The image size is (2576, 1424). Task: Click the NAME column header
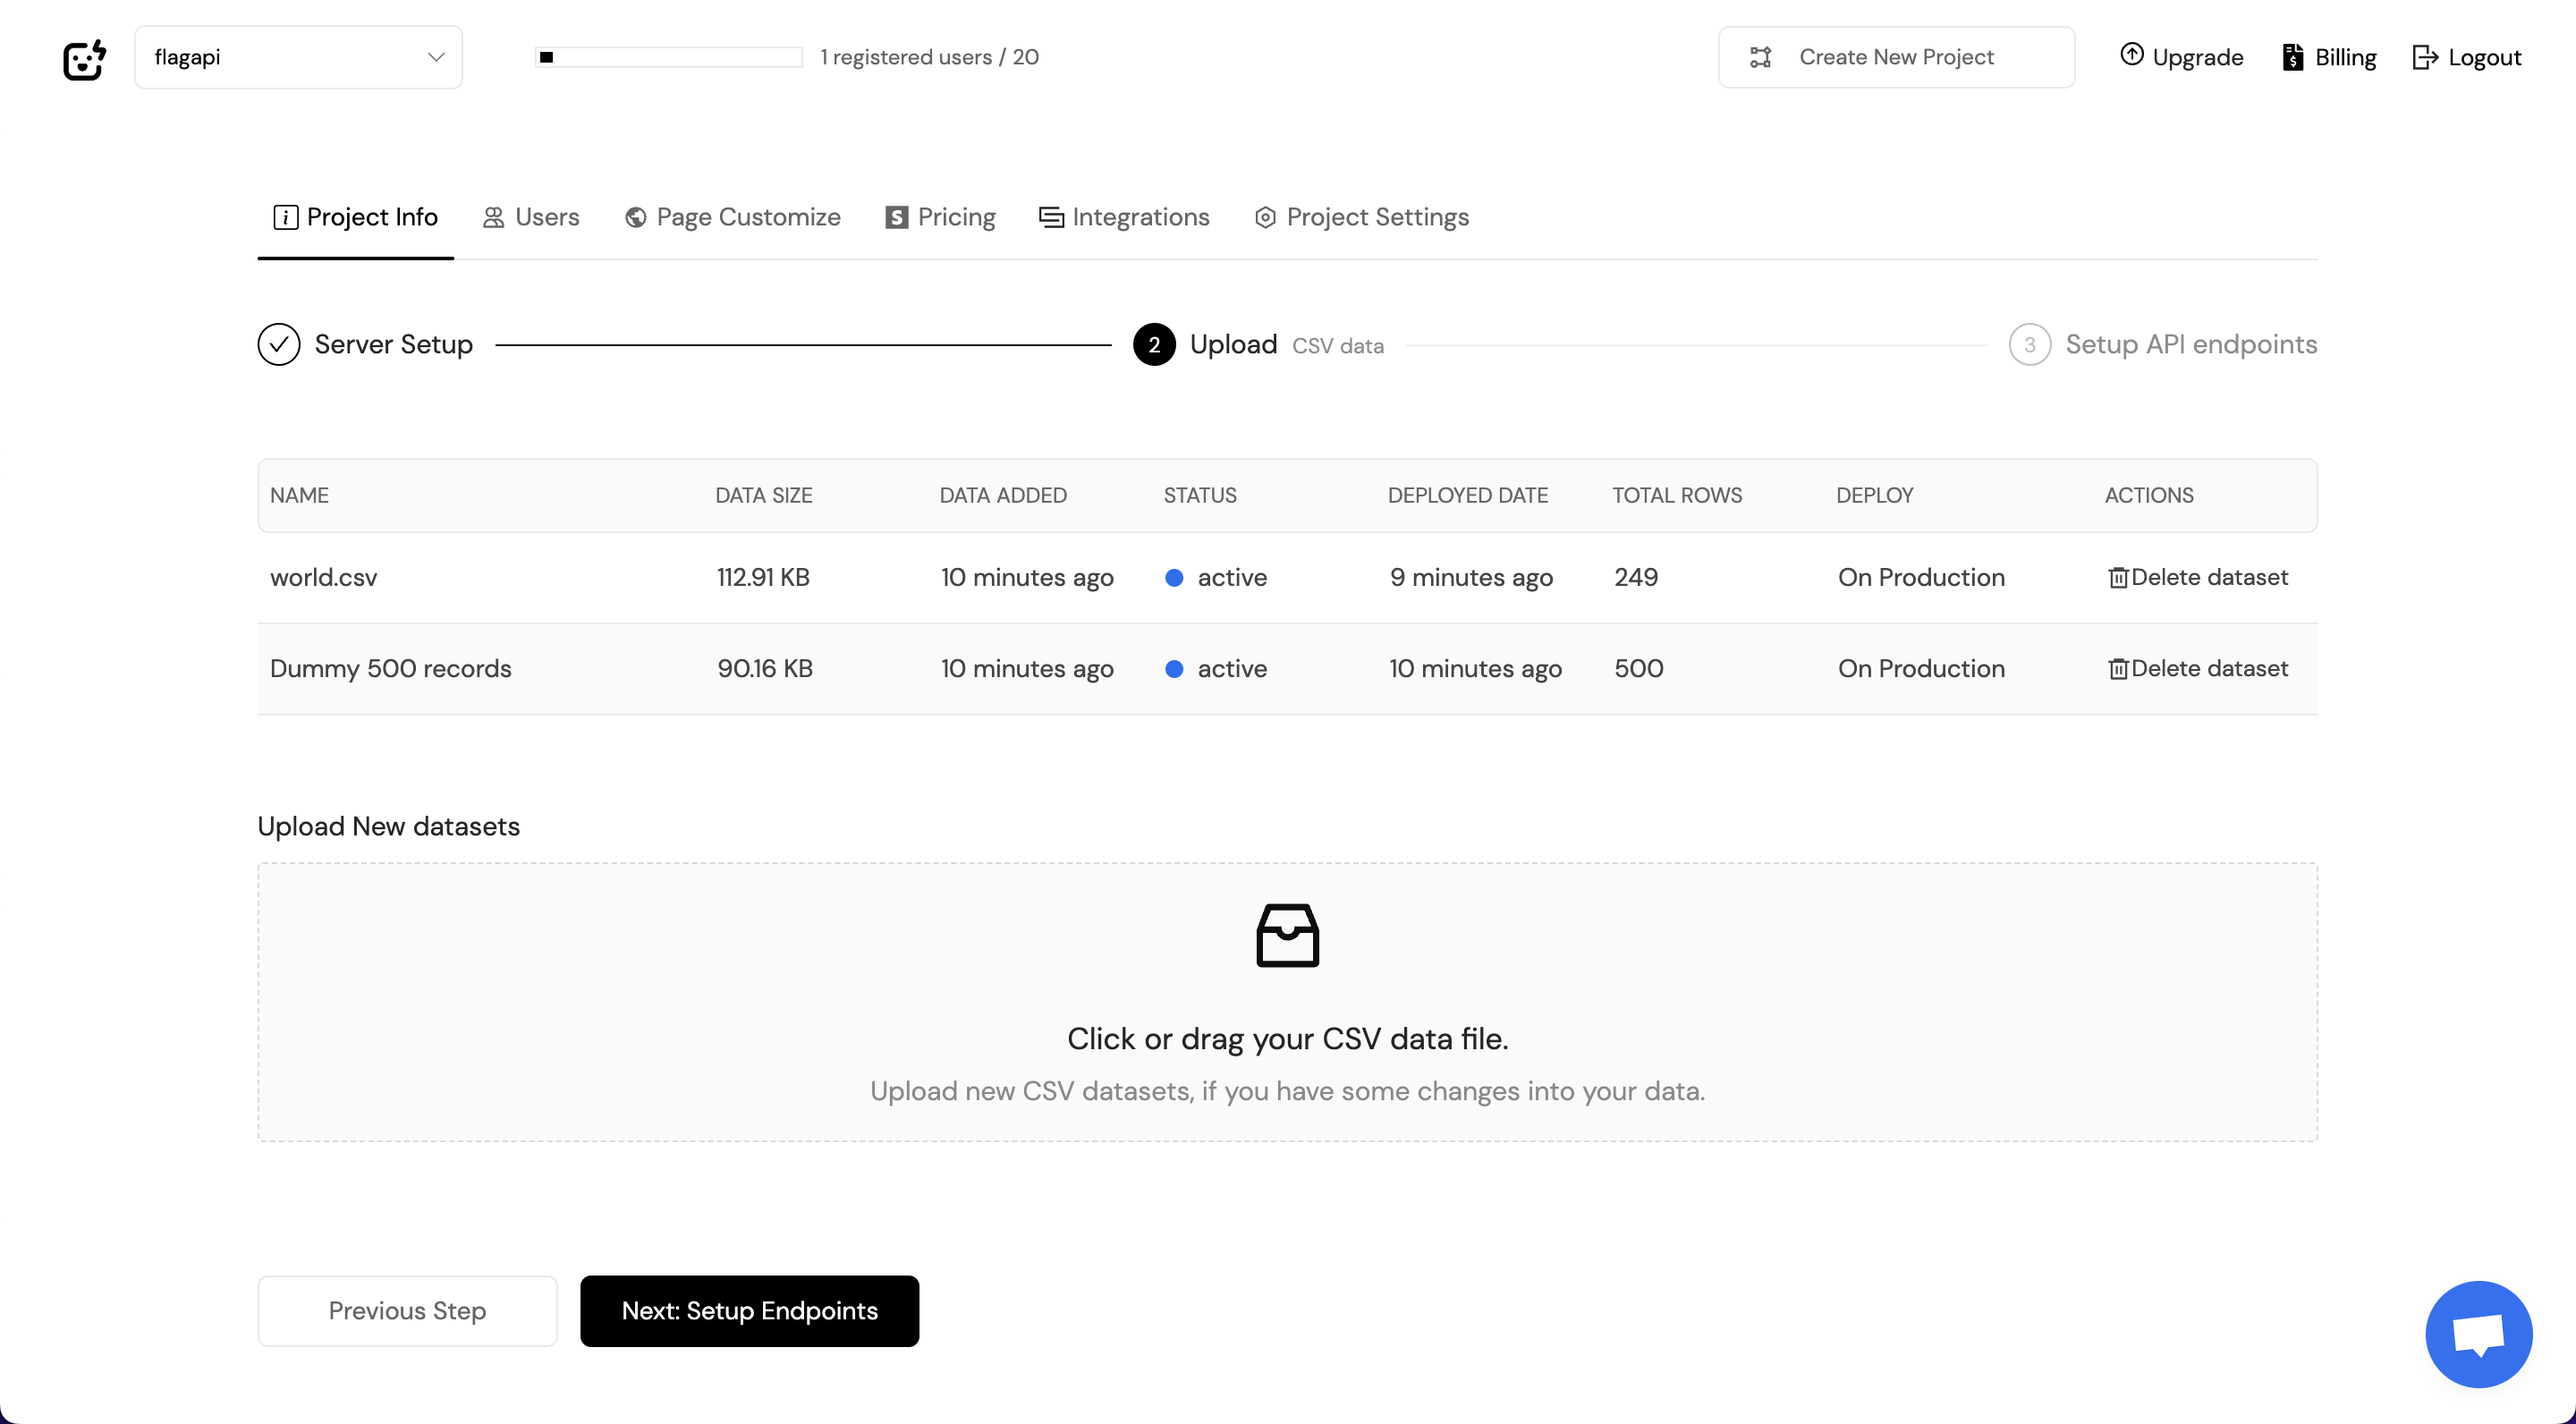coord(299,495)
